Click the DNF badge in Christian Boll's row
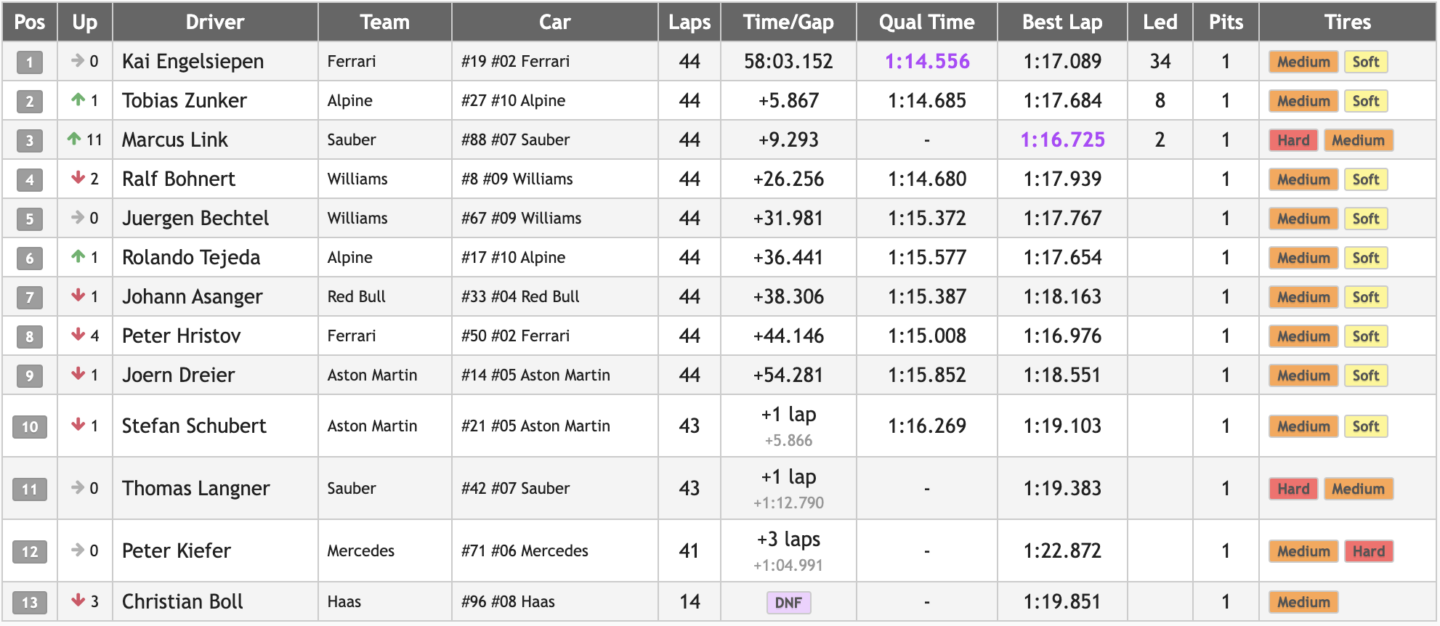This screenshot has height=626, width=1440. (788, 603)
